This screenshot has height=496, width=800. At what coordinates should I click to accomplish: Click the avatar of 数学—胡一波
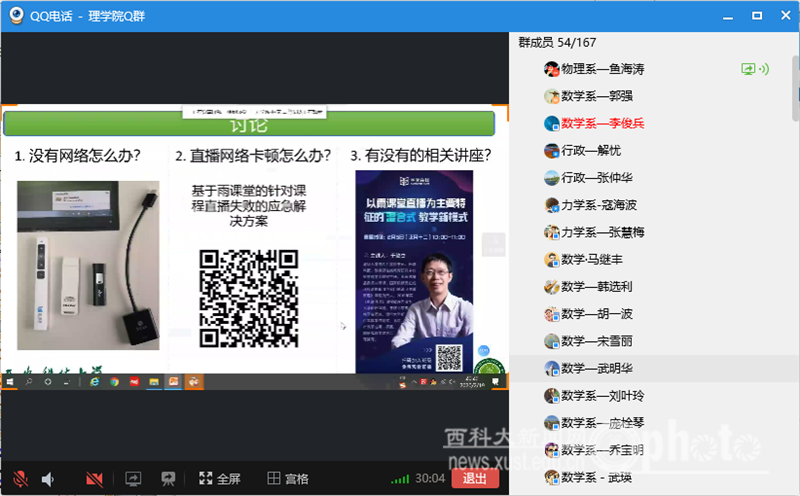552,314
